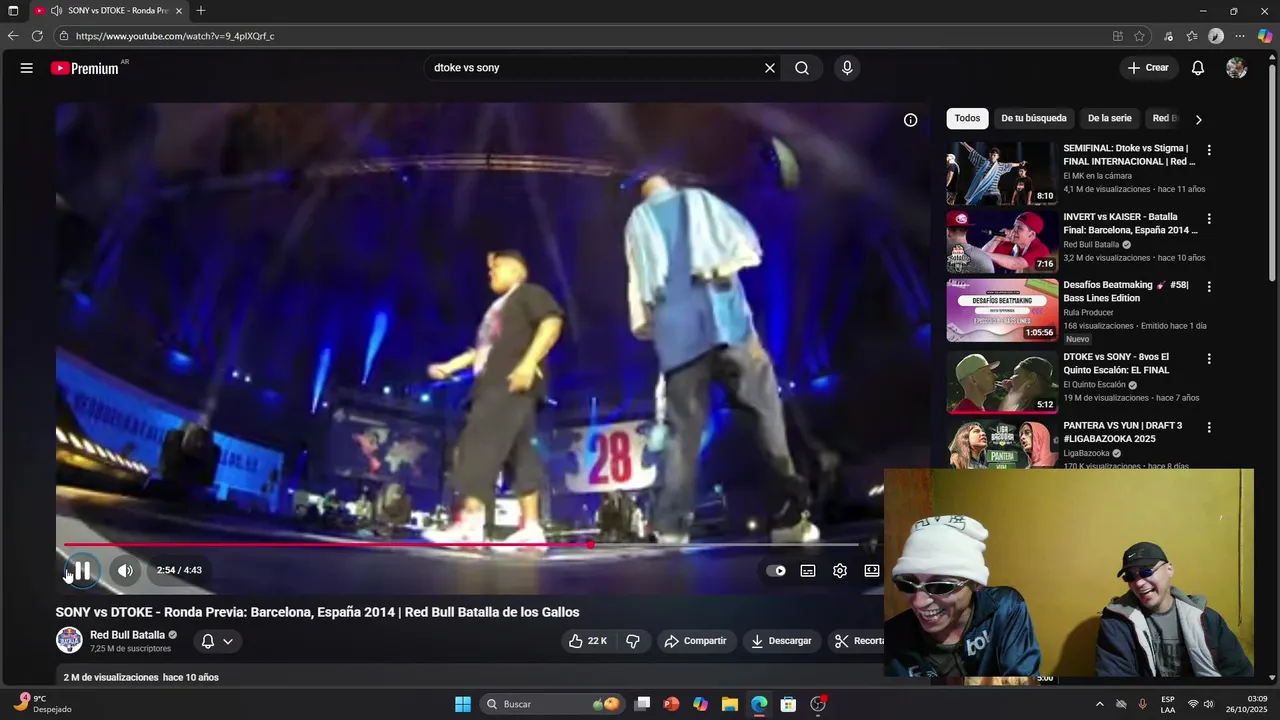Open Edge tab actions menu icon

click(x=13, y=11)
